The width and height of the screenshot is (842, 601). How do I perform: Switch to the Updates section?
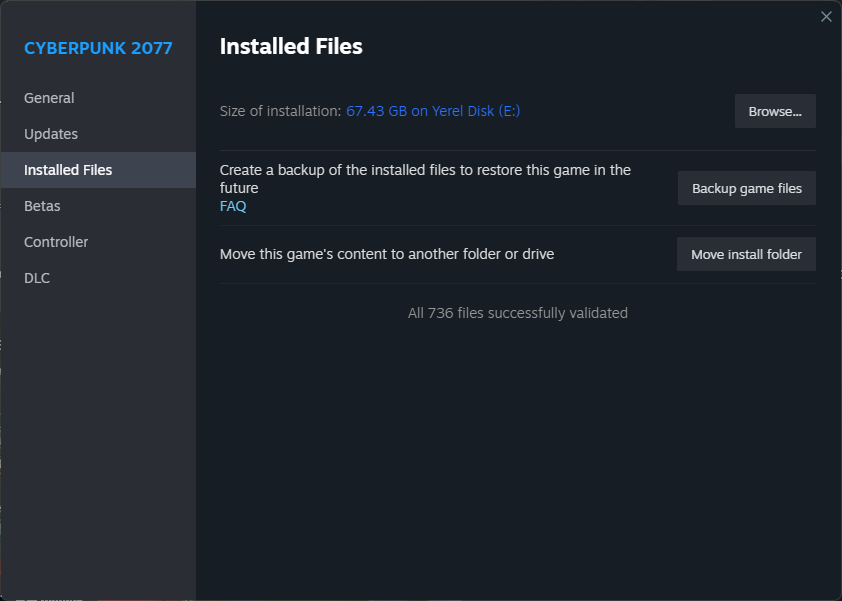point(51,134)
